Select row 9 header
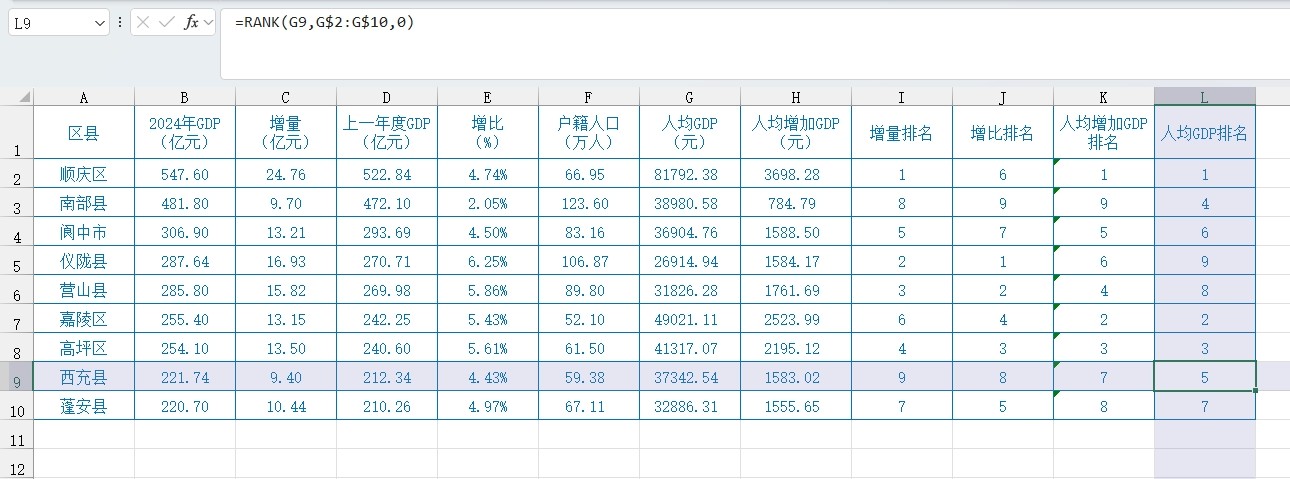The height and width of the screenshot is (479, 1290). click(x=16, y=378)
